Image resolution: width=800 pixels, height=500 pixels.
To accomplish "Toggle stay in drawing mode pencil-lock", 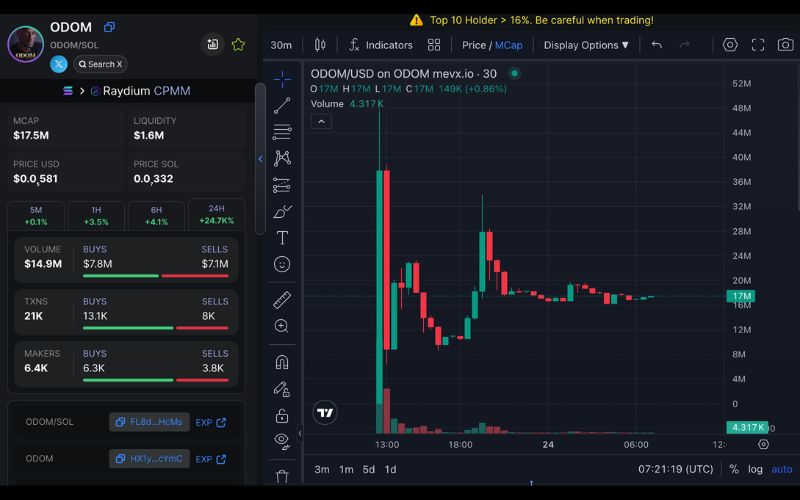I will pyautogui.click(x=282, y=389).
